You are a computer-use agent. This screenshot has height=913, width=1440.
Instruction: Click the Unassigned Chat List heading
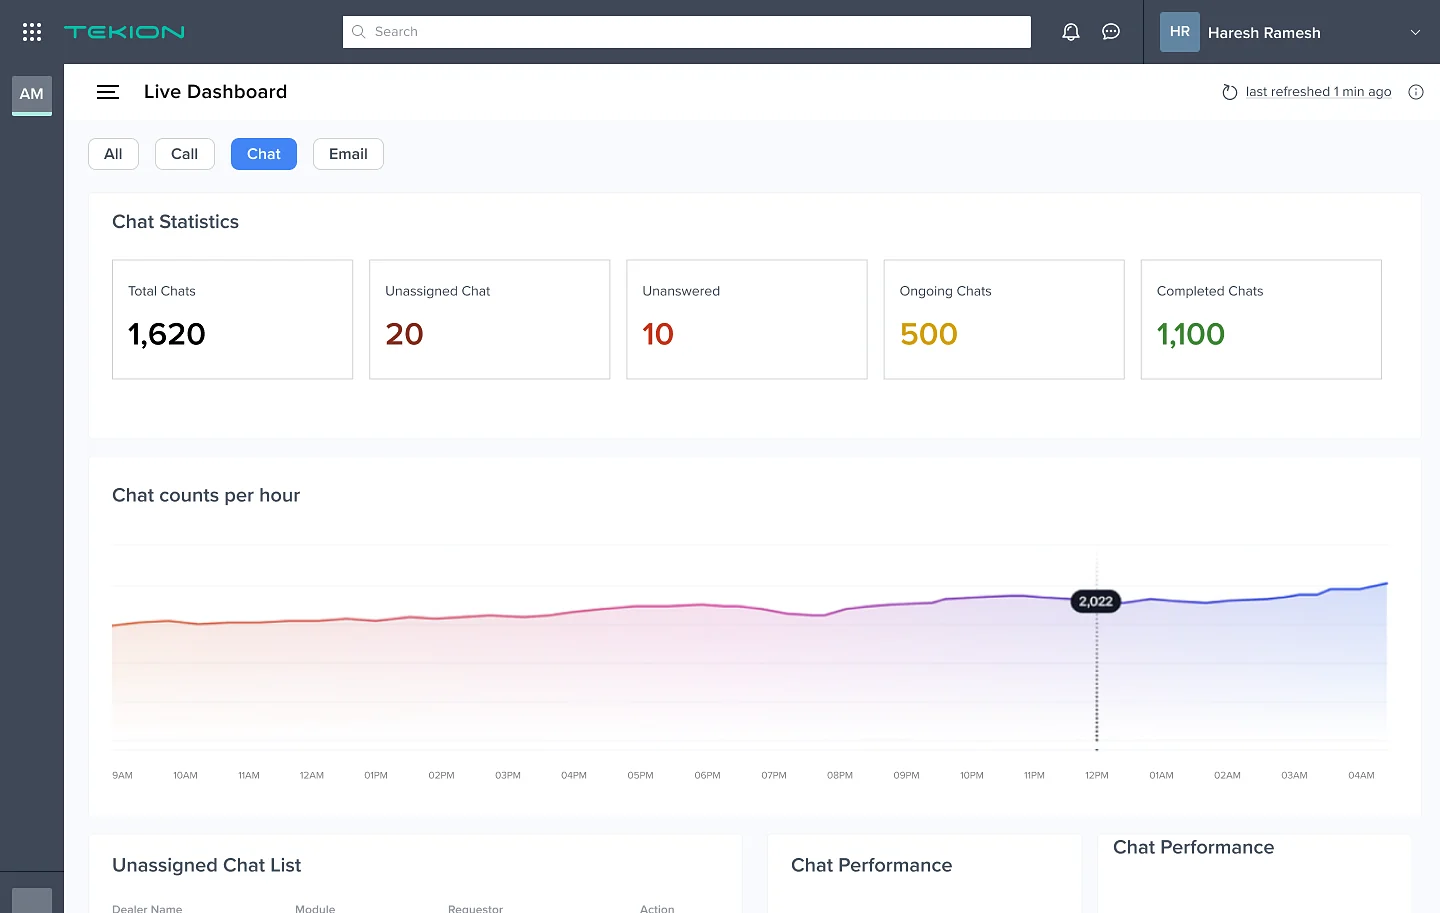point(206,865)
